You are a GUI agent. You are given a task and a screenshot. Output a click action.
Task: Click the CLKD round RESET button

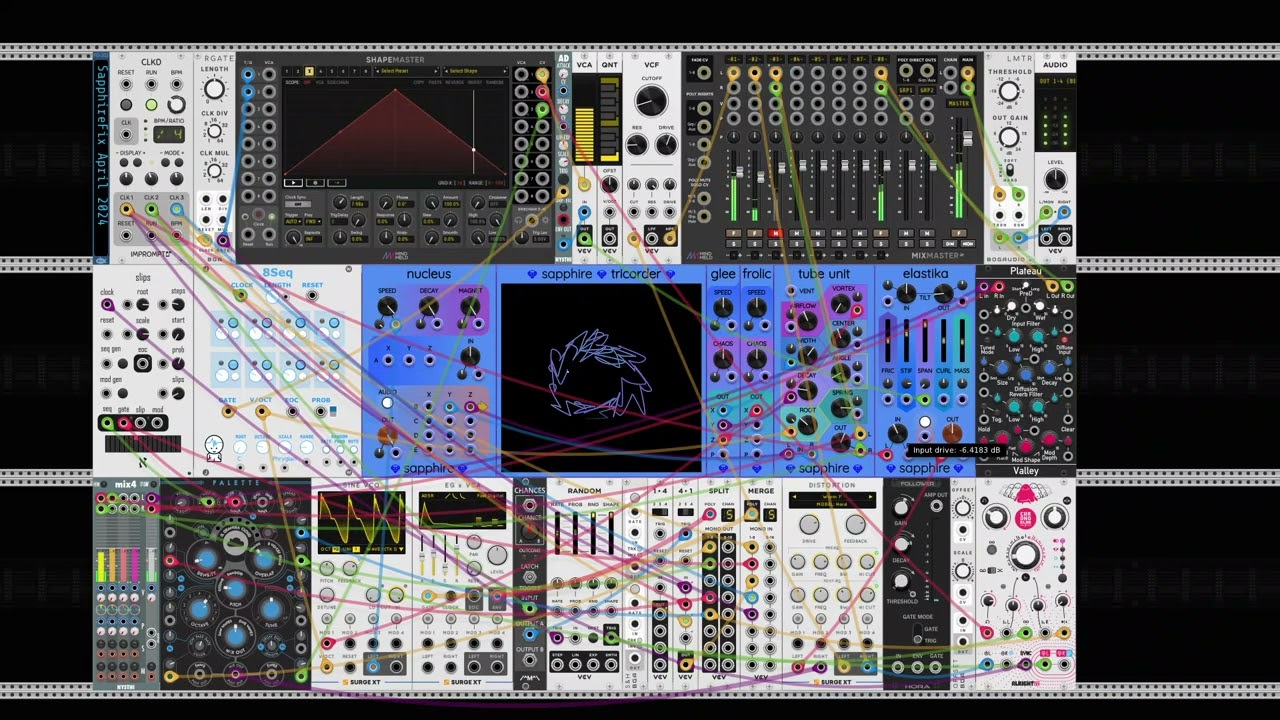pos(126,105)
